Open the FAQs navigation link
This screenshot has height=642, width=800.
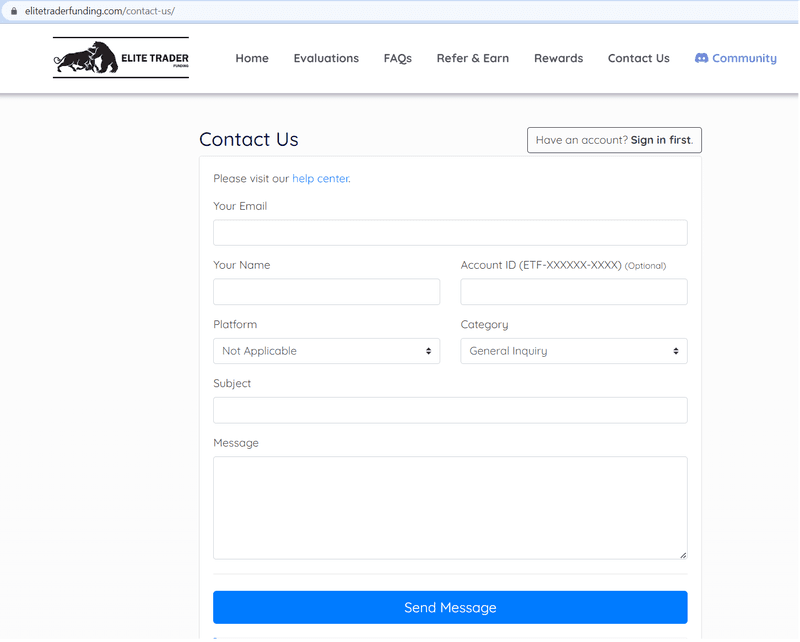pos(397,58)
